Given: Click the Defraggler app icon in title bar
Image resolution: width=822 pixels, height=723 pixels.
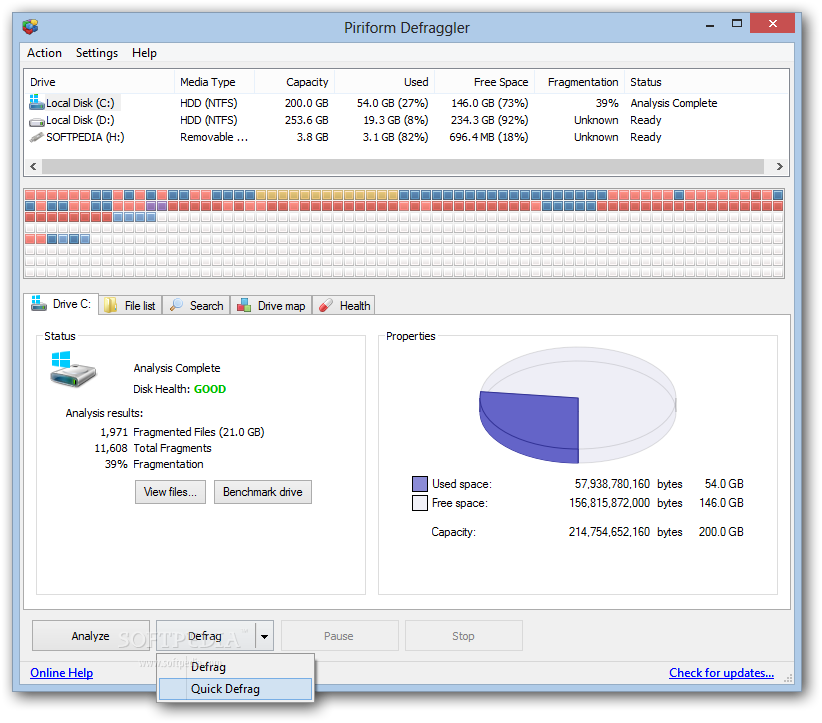Looking at the screenshot, I should [30, 26].
